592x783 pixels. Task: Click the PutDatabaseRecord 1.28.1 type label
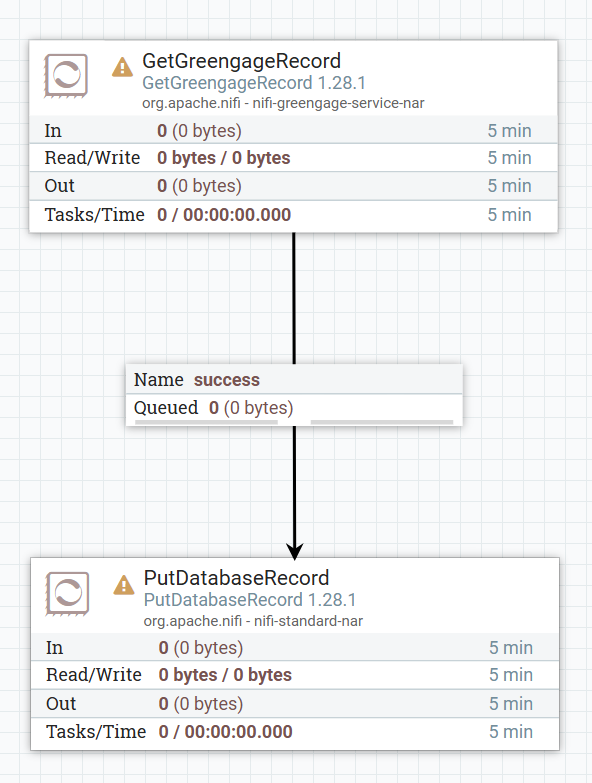click(250, 600)
